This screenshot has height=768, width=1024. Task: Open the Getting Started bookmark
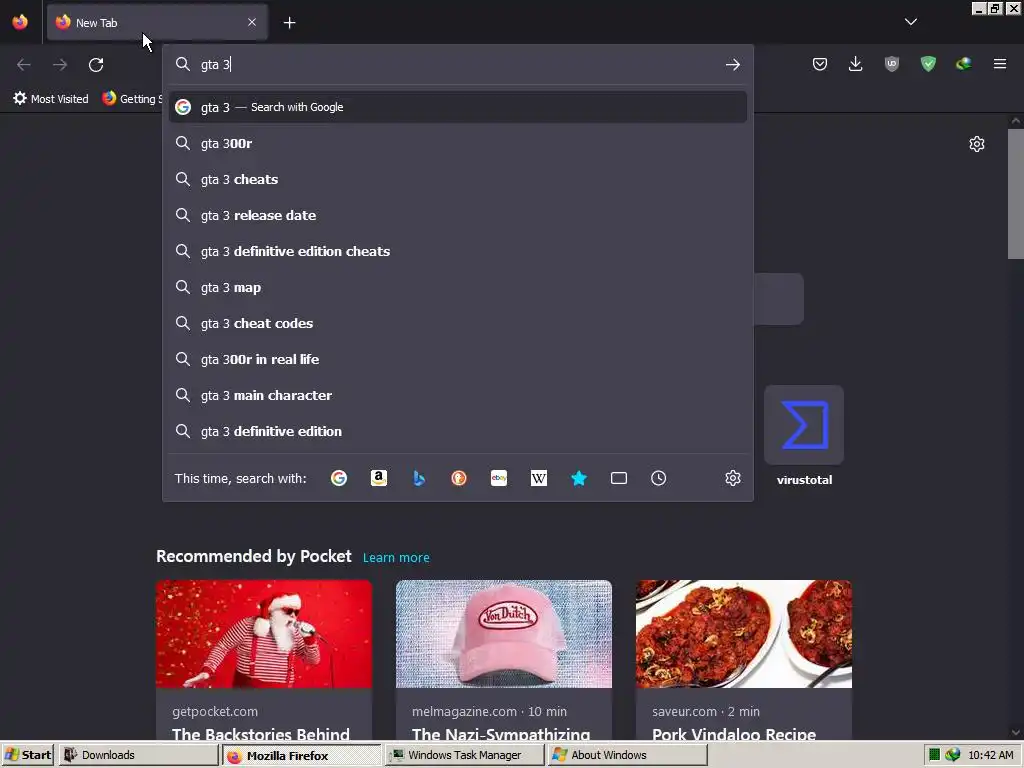pos(133,99)
